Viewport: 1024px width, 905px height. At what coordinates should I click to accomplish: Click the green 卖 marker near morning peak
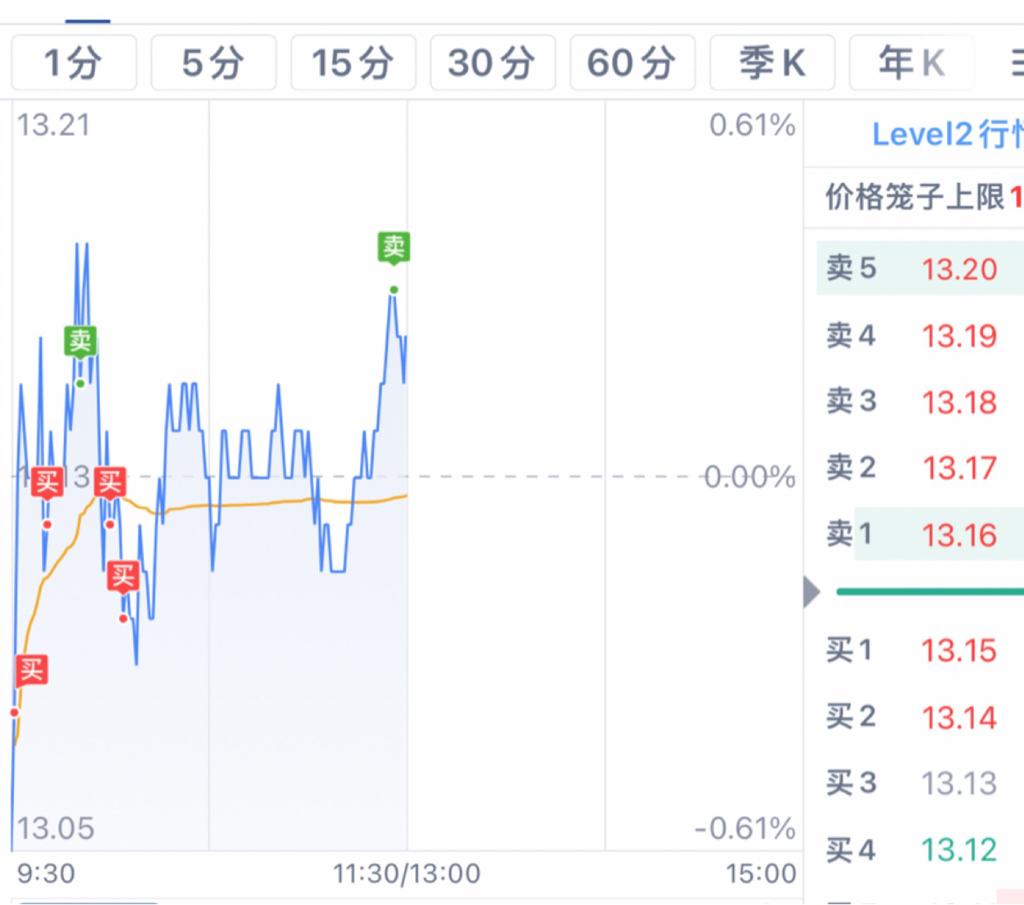pyautogui.click(x=80, y=341)
